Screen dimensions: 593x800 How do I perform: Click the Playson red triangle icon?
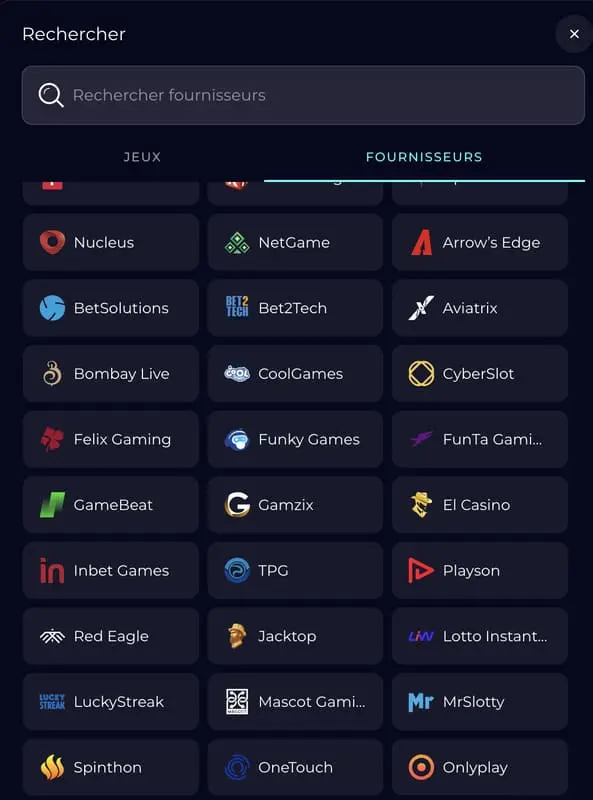pos(421,570)
